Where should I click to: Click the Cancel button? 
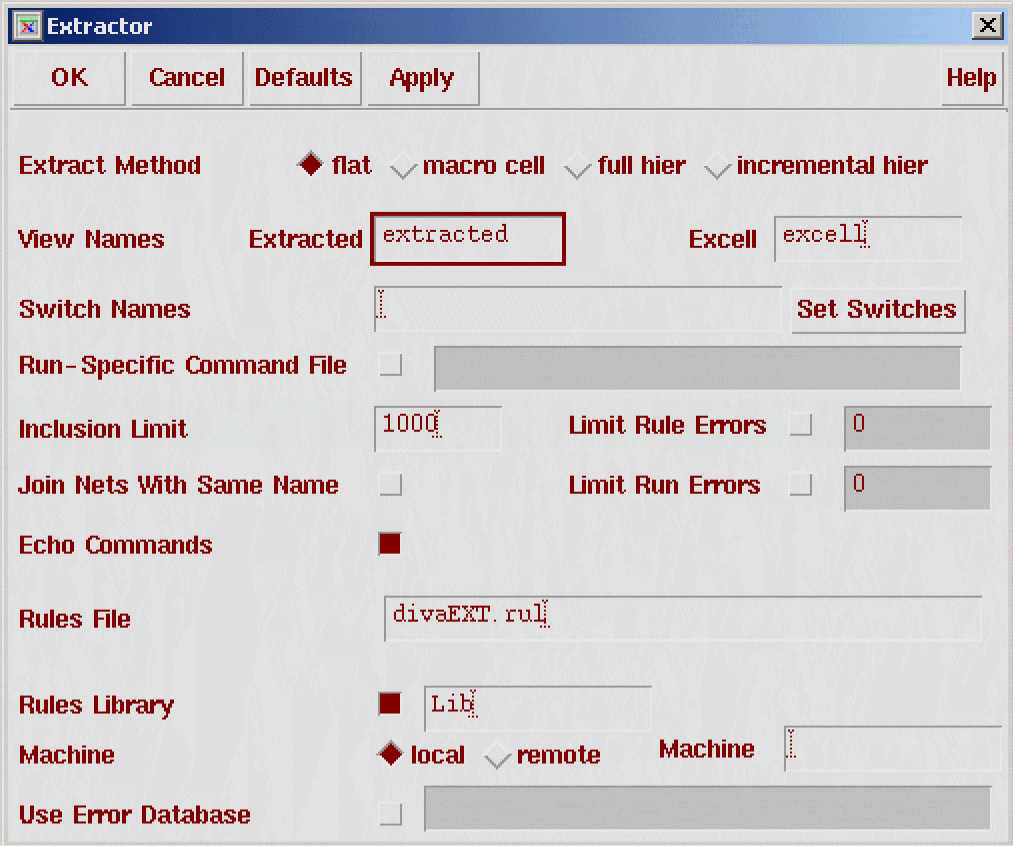(187, 77)
